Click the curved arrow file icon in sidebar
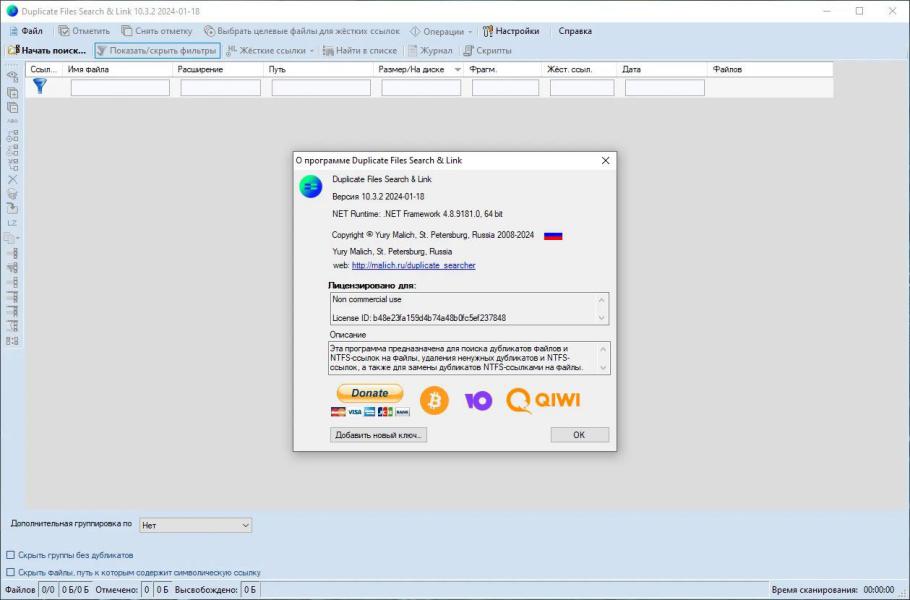The height and width of the screenshot is (600, 910). 12,208
